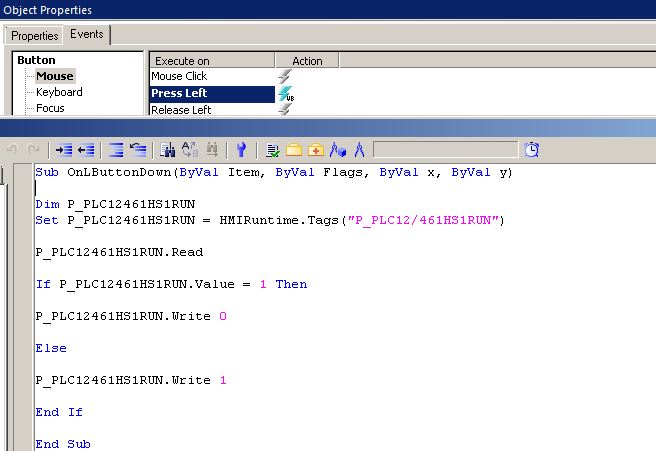Click the 'Else' keyword line
Viewport: 656px width, 451px height.
tap(51, 348)
